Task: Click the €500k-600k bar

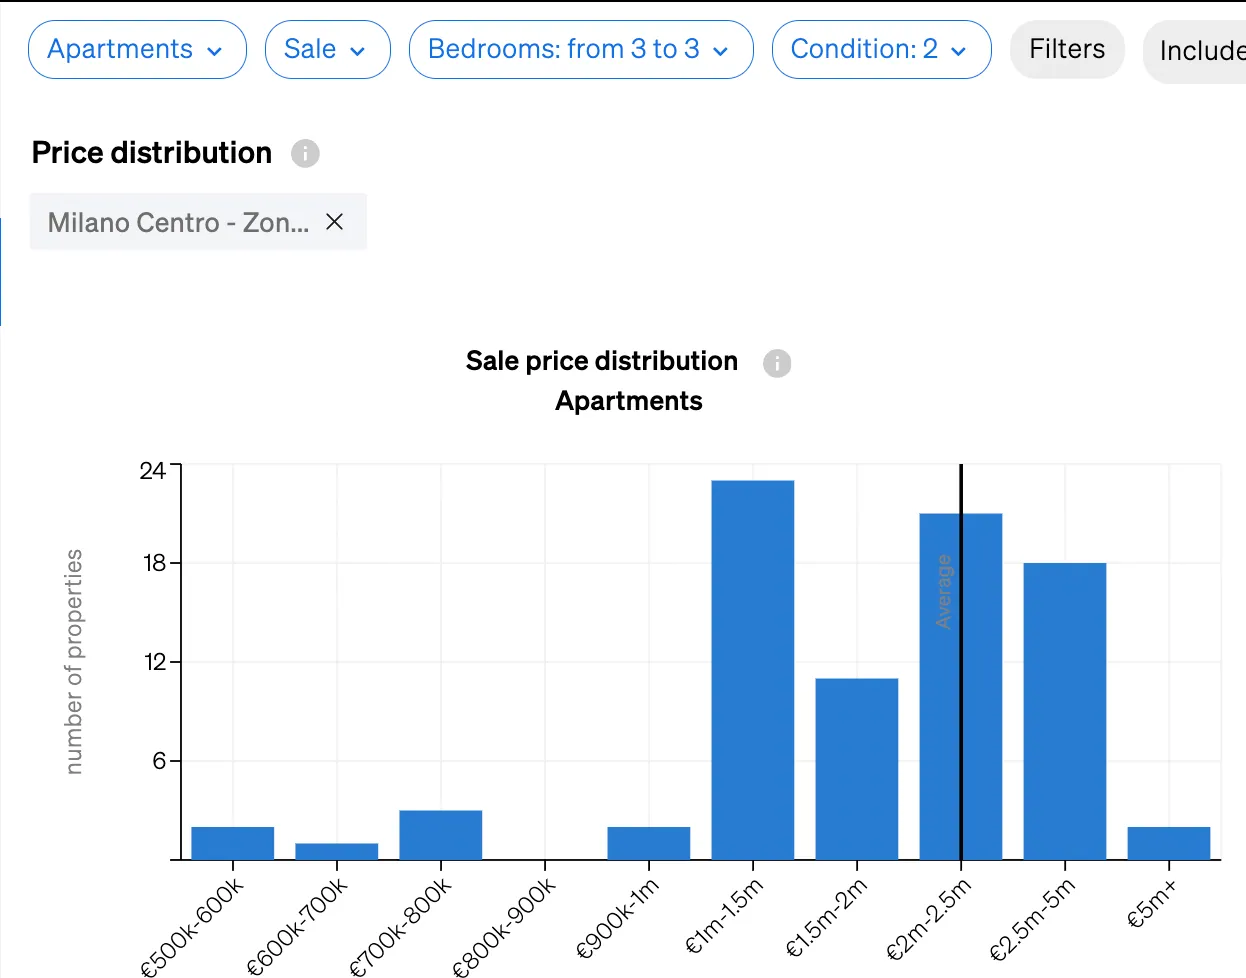Action: pos(233,843)
